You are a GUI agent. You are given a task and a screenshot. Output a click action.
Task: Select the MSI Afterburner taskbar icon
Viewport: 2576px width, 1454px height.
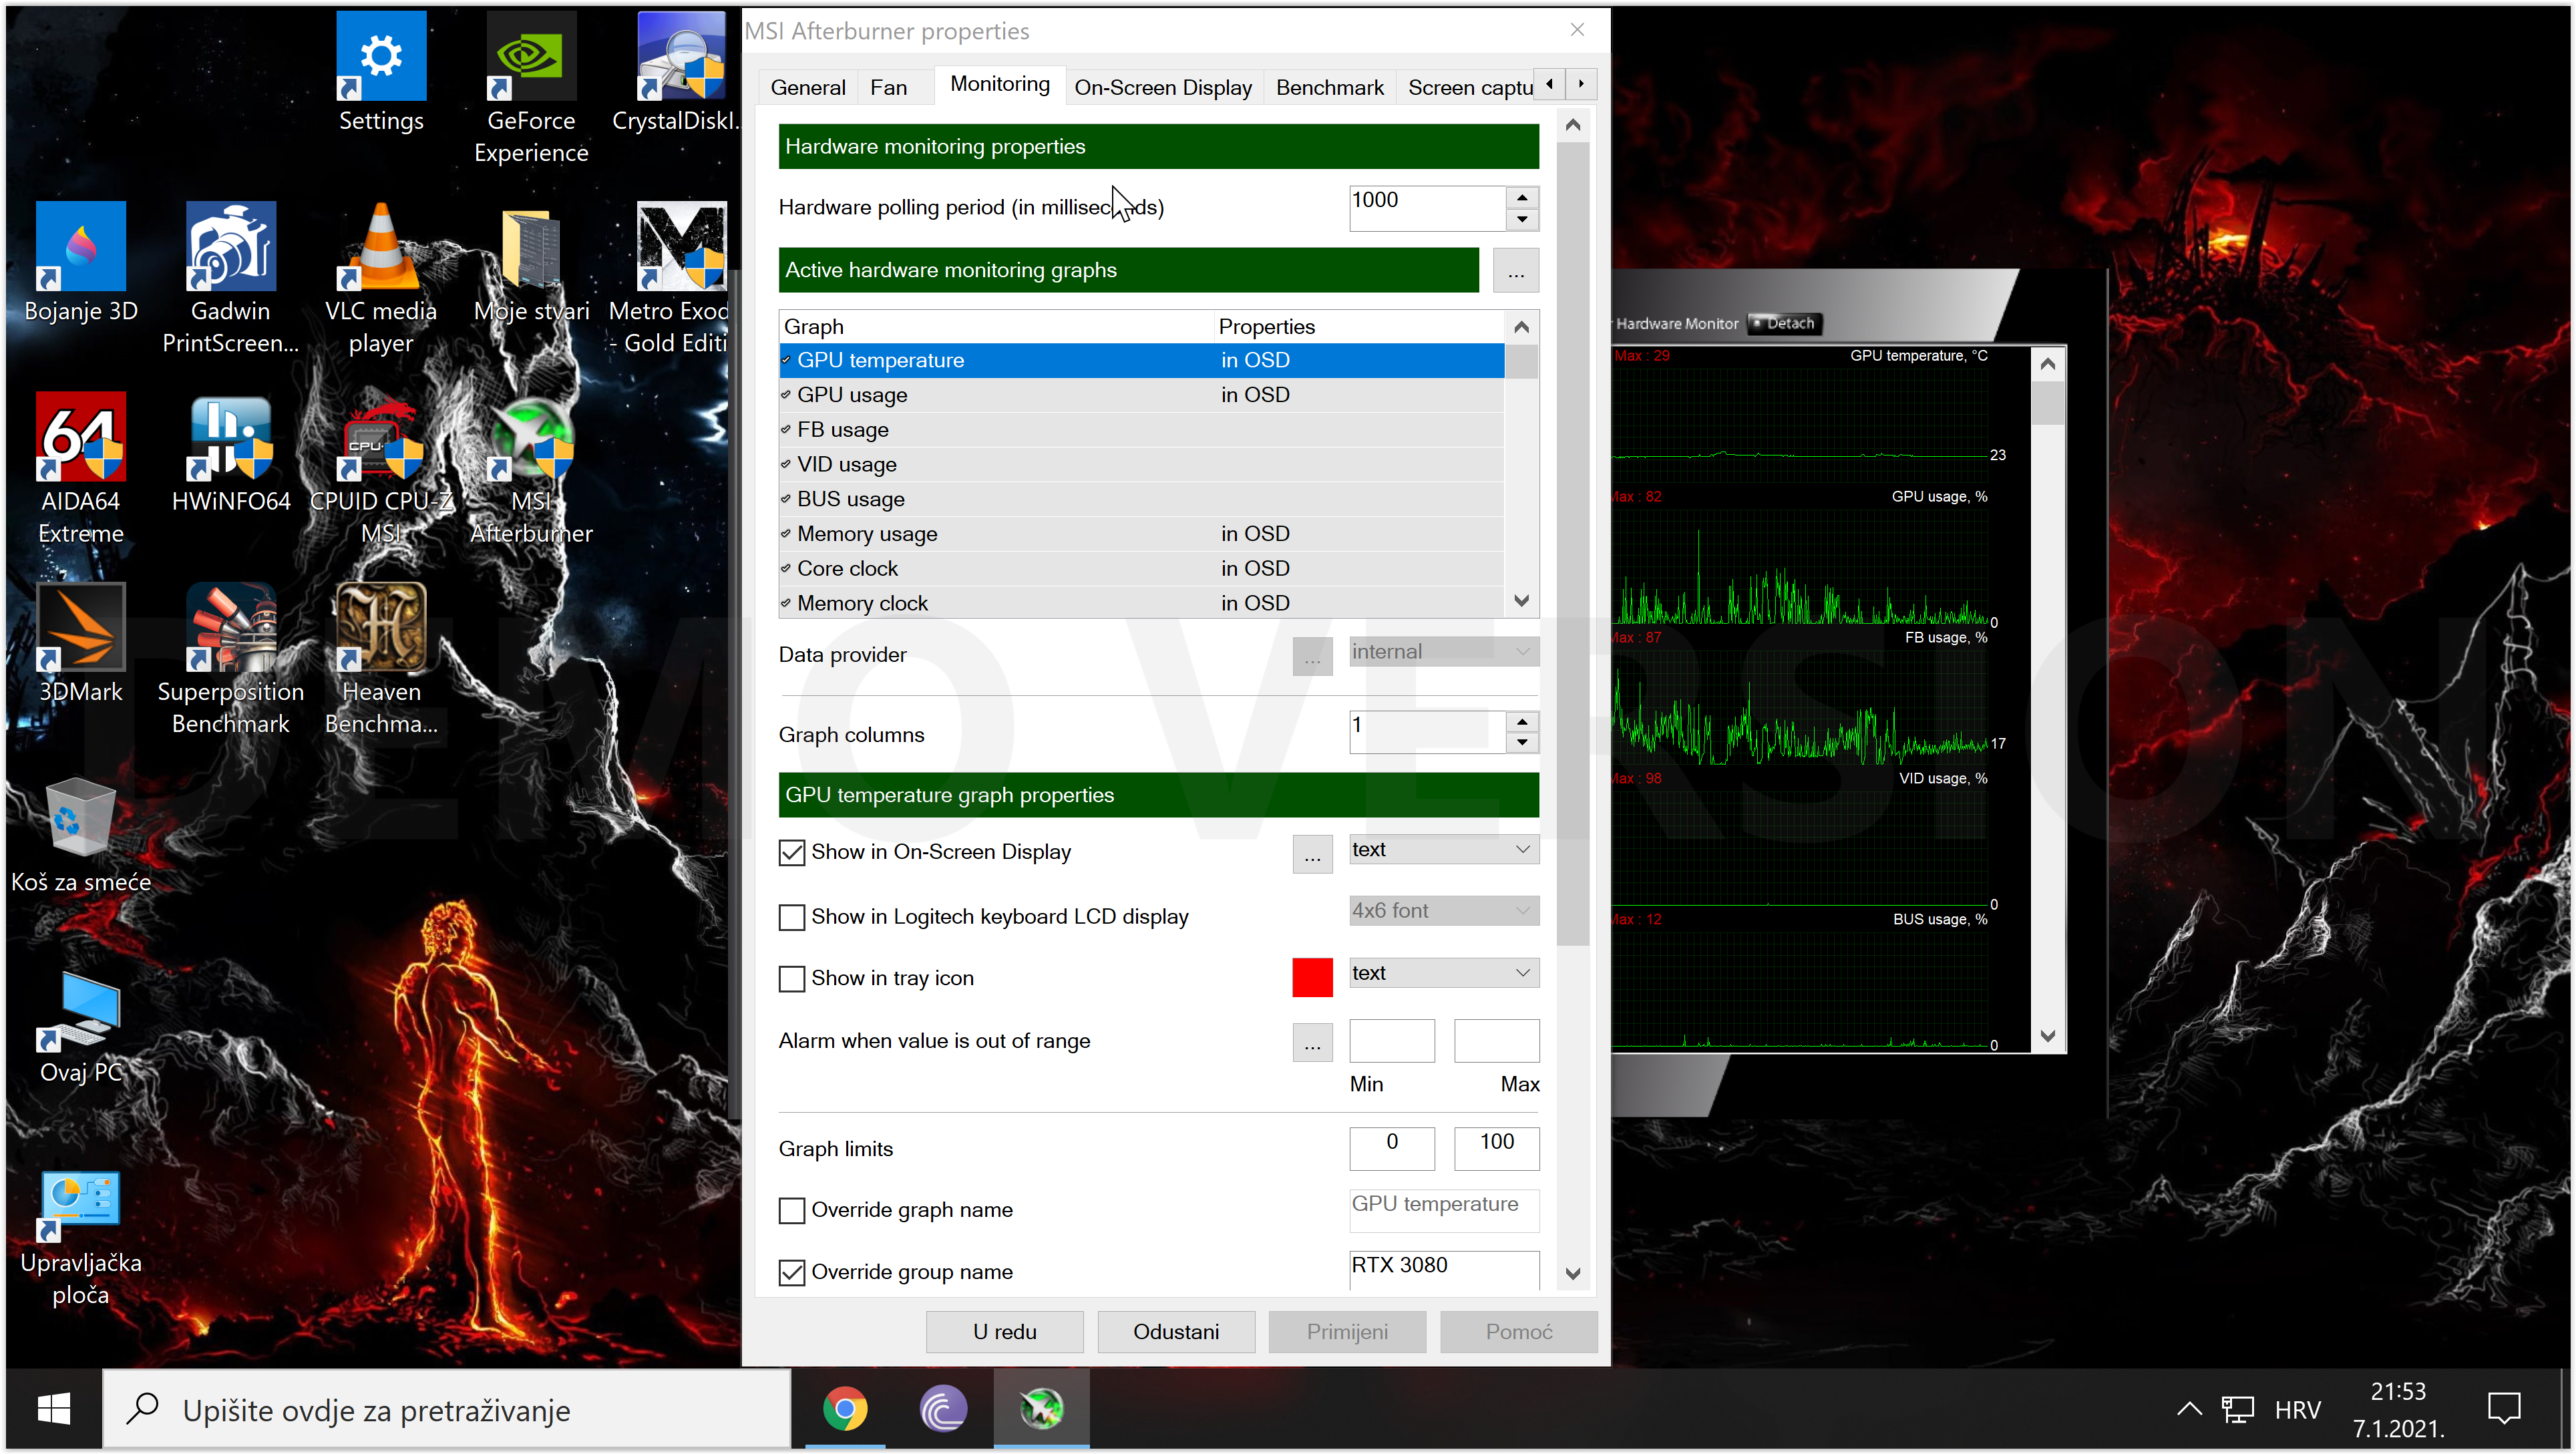(x=1041, y=1410)
